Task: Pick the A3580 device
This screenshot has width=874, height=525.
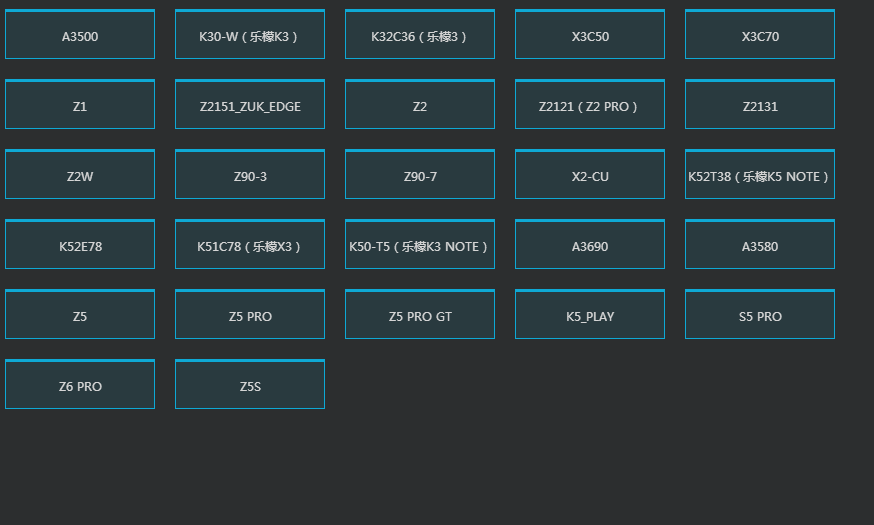Action: (x=760, y=245)
